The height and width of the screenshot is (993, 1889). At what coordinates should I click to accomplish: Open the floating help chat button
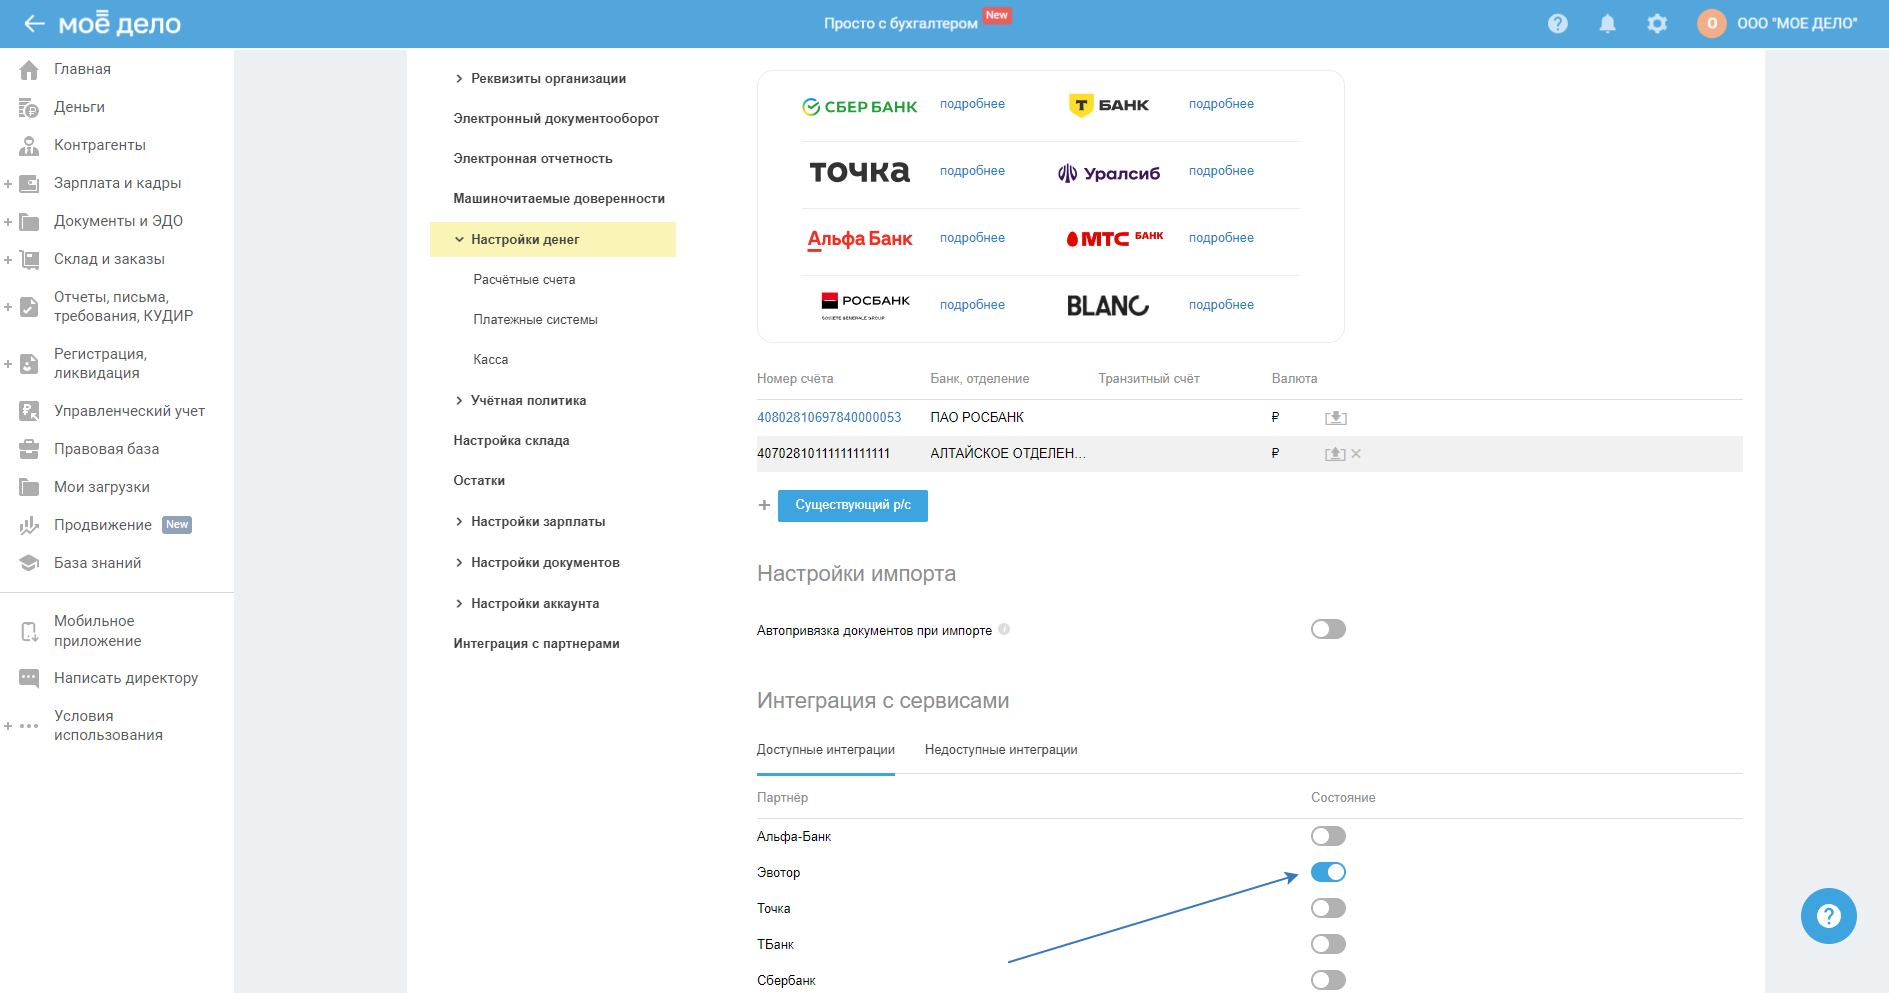pos(1828,916)
